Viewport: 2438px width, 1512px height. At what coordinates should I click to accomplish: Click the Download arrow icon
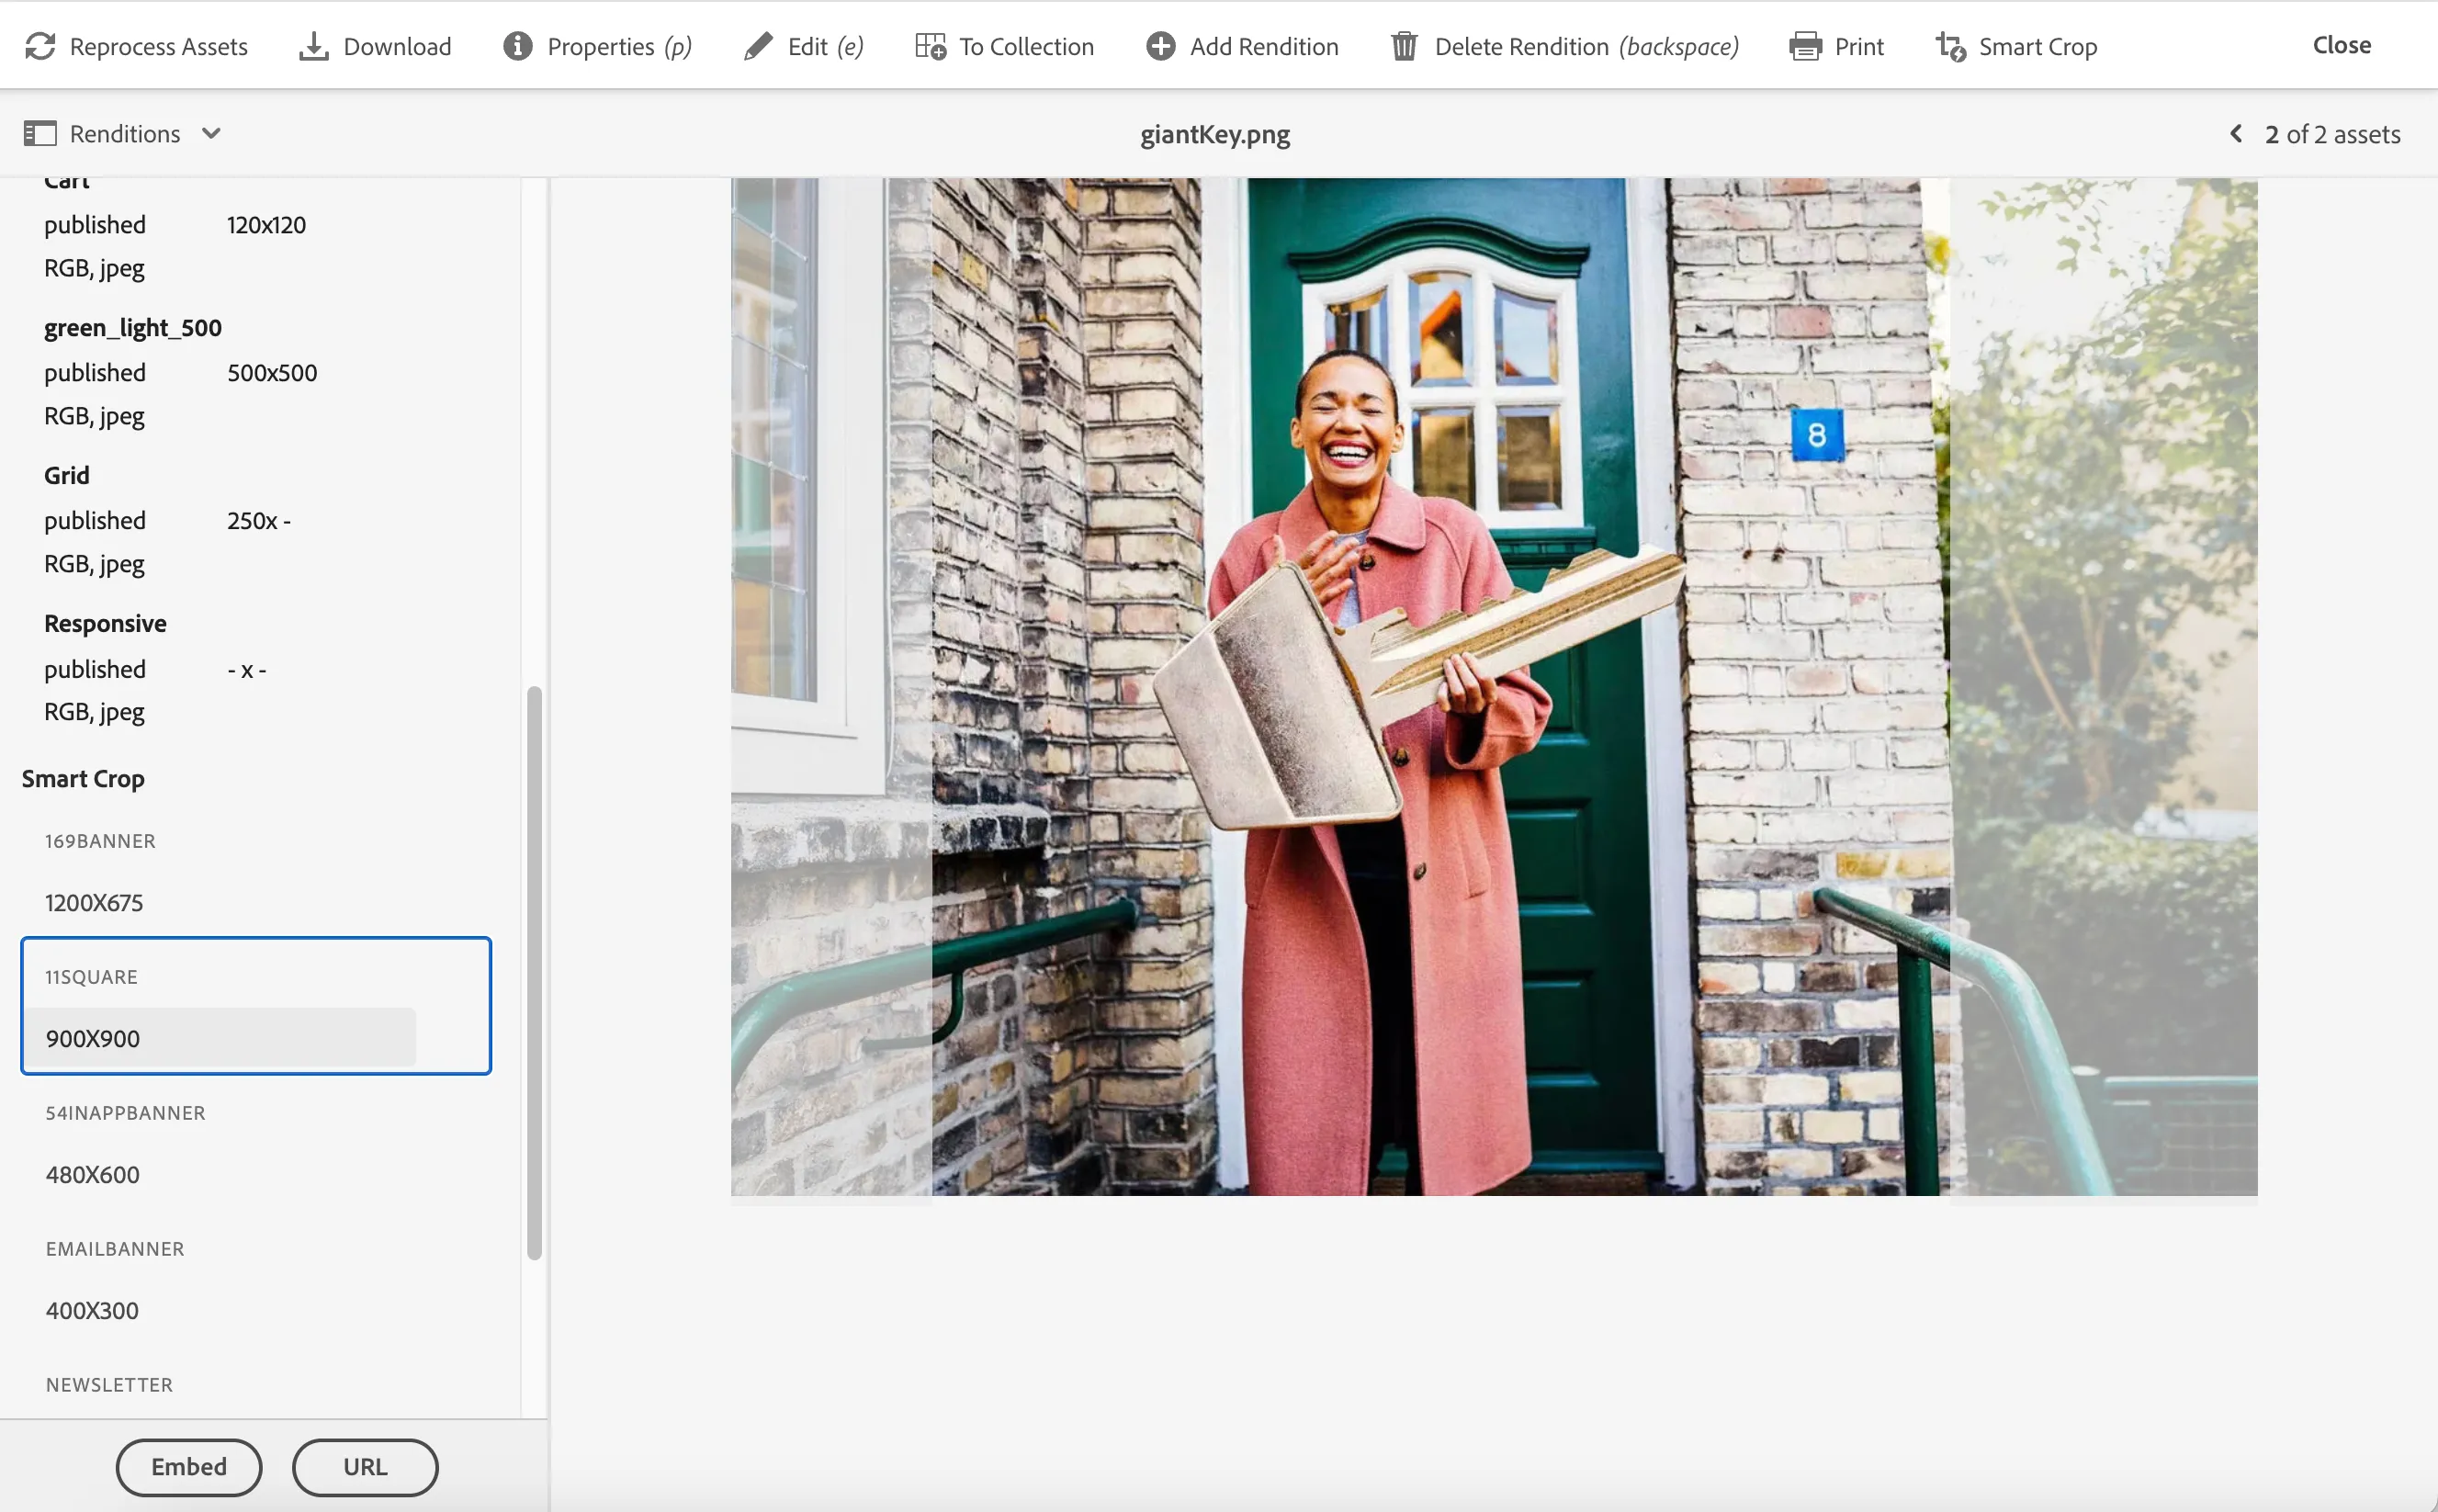click(x=313, y=46)
